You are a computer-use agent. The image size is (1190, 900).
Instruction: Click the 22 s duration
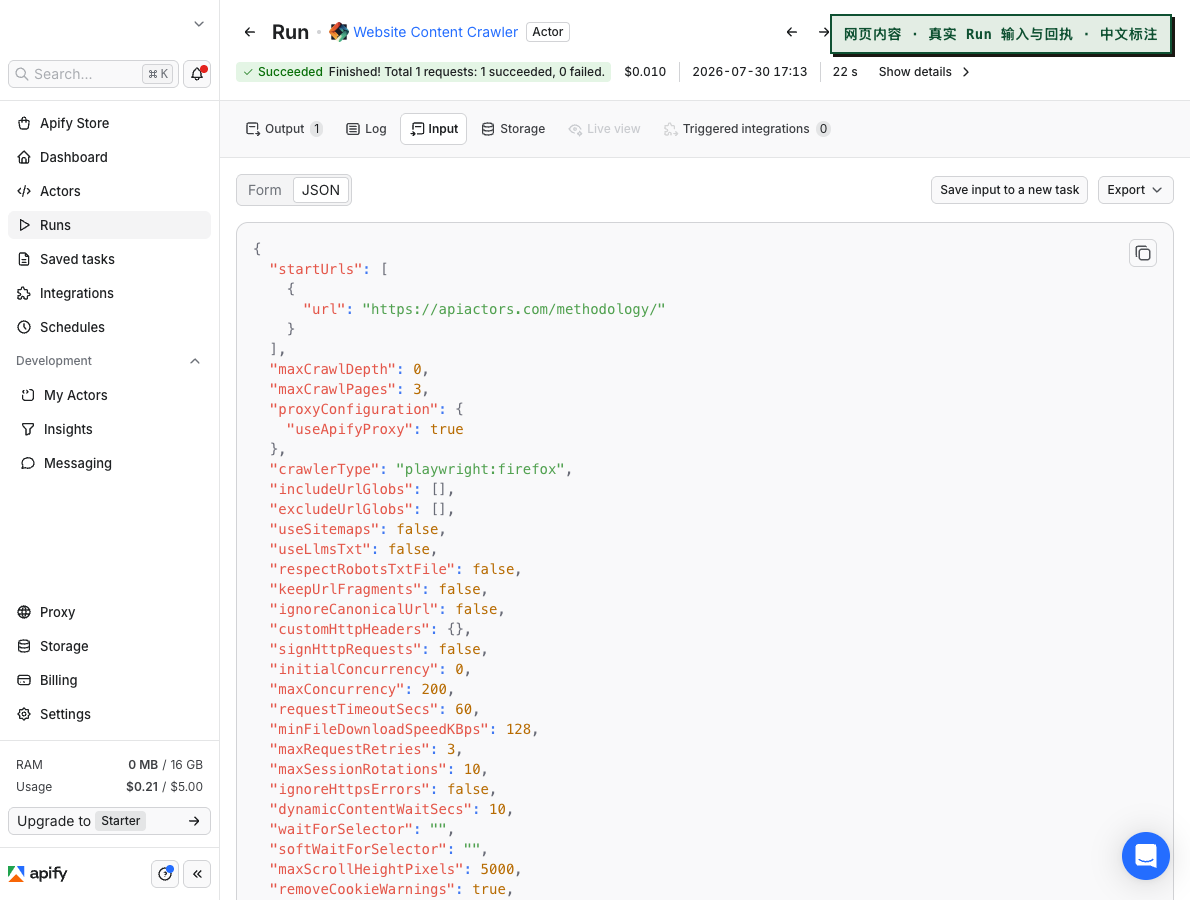click(845, 72)
